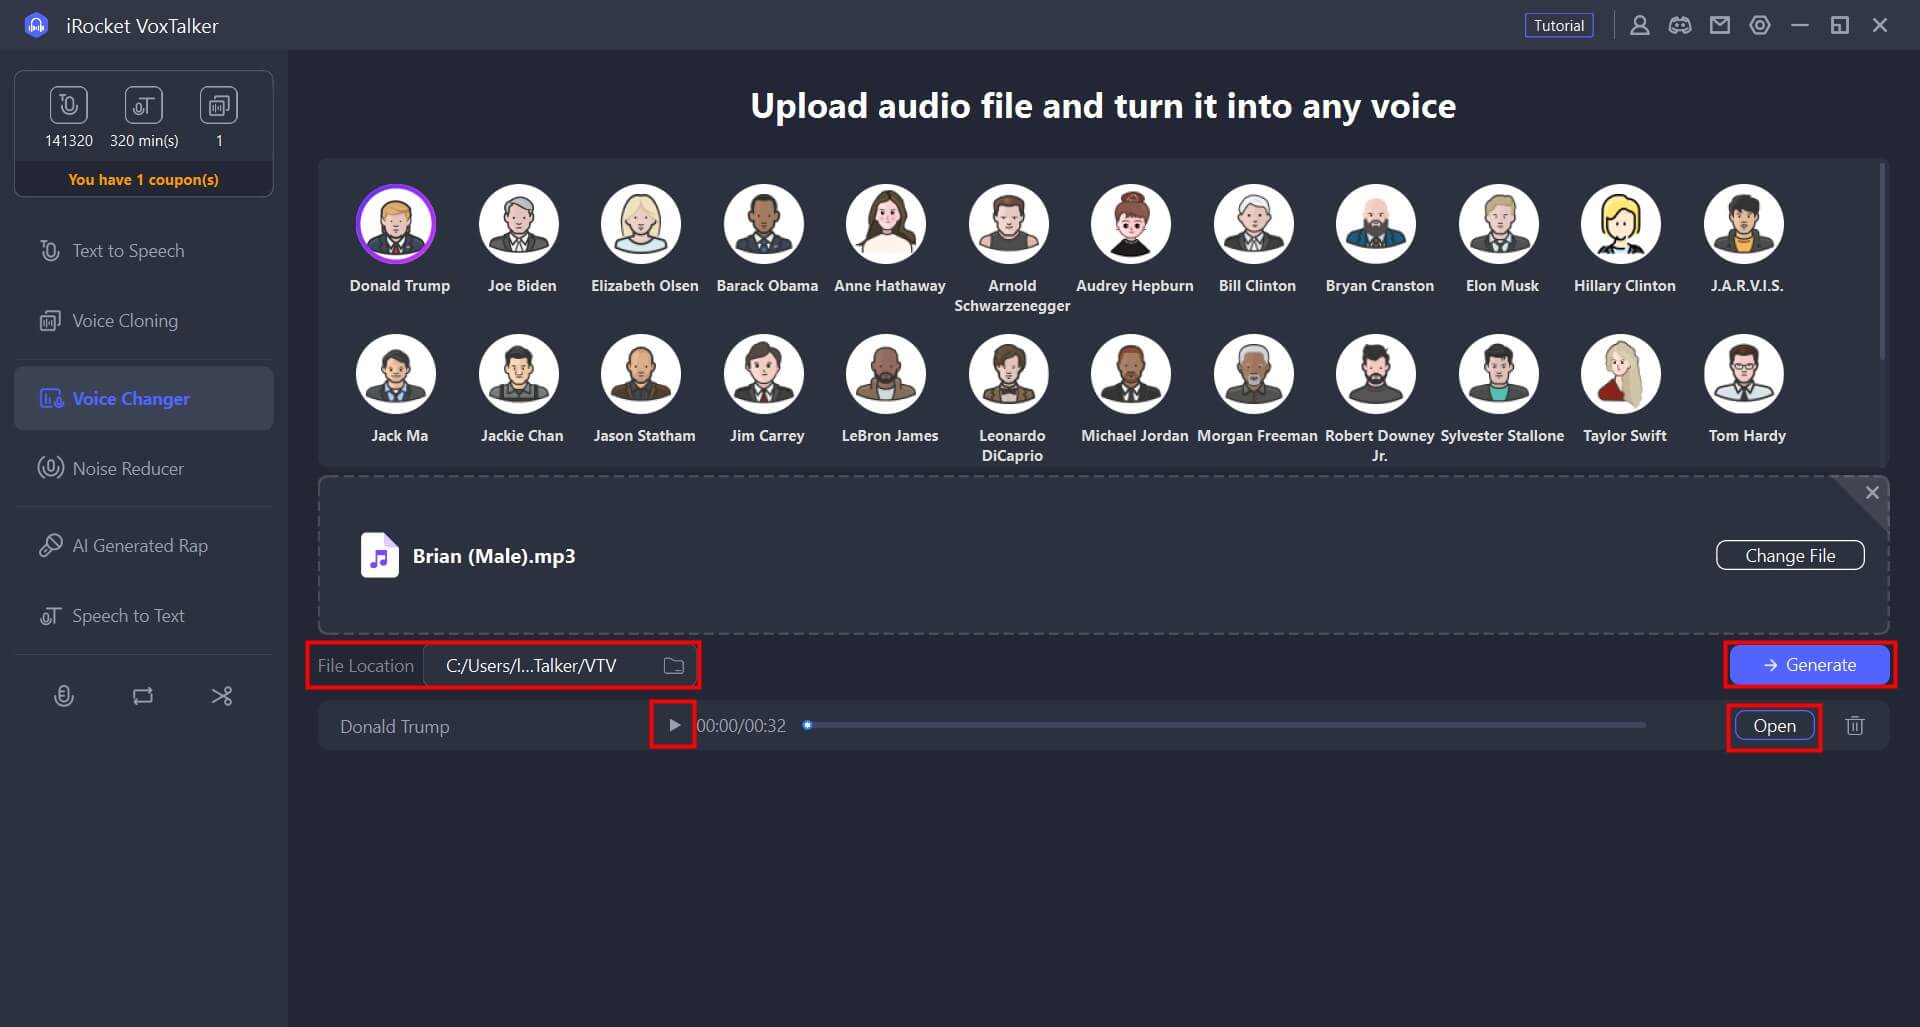Pick the Michael Jordan voice avatar
The height and width of the screenshot is (1027, 1920).
coord(1131,374)
